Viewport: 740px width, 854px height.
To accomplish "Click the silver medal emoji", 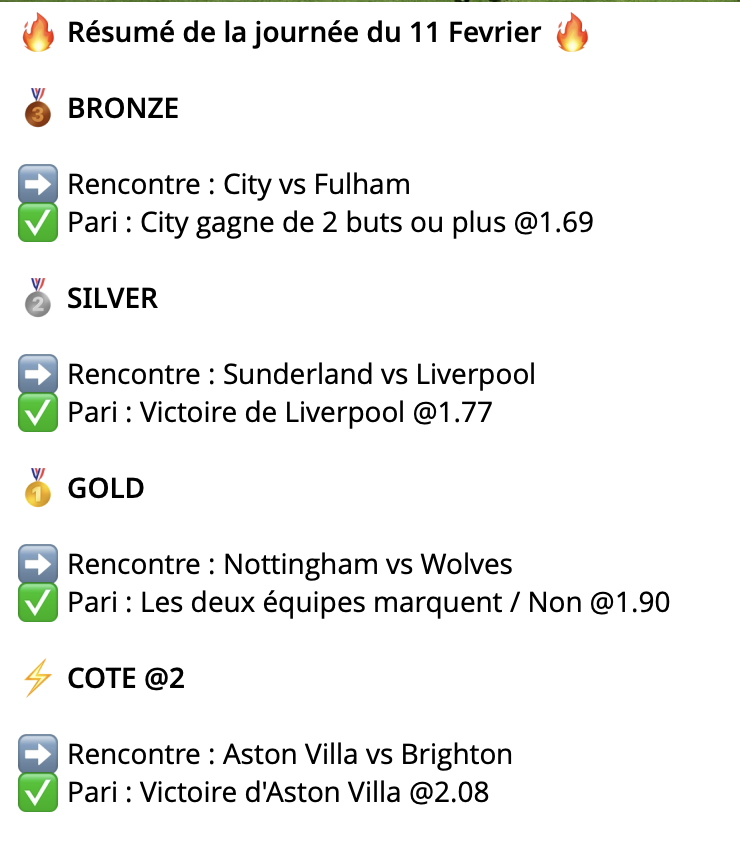I will click(37, 298).
